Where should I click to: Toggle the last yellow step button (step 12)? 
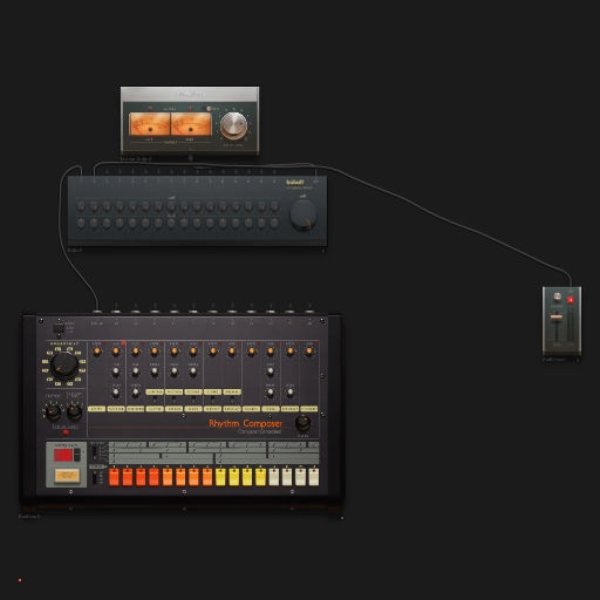click(x=260, y=477)
